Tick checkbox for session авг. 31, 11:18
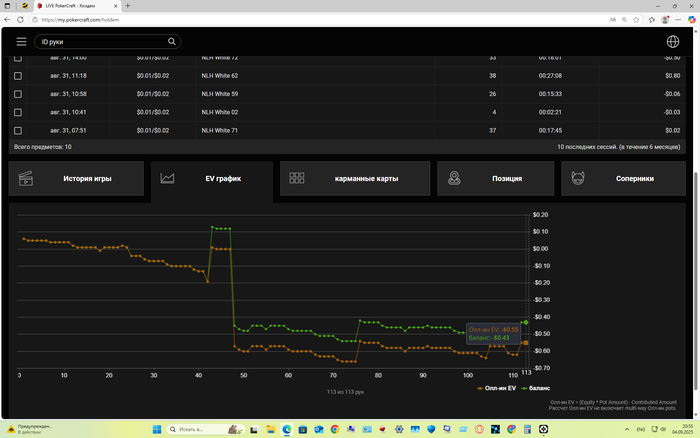Screen dimensions: 700x438 [18, 76]
